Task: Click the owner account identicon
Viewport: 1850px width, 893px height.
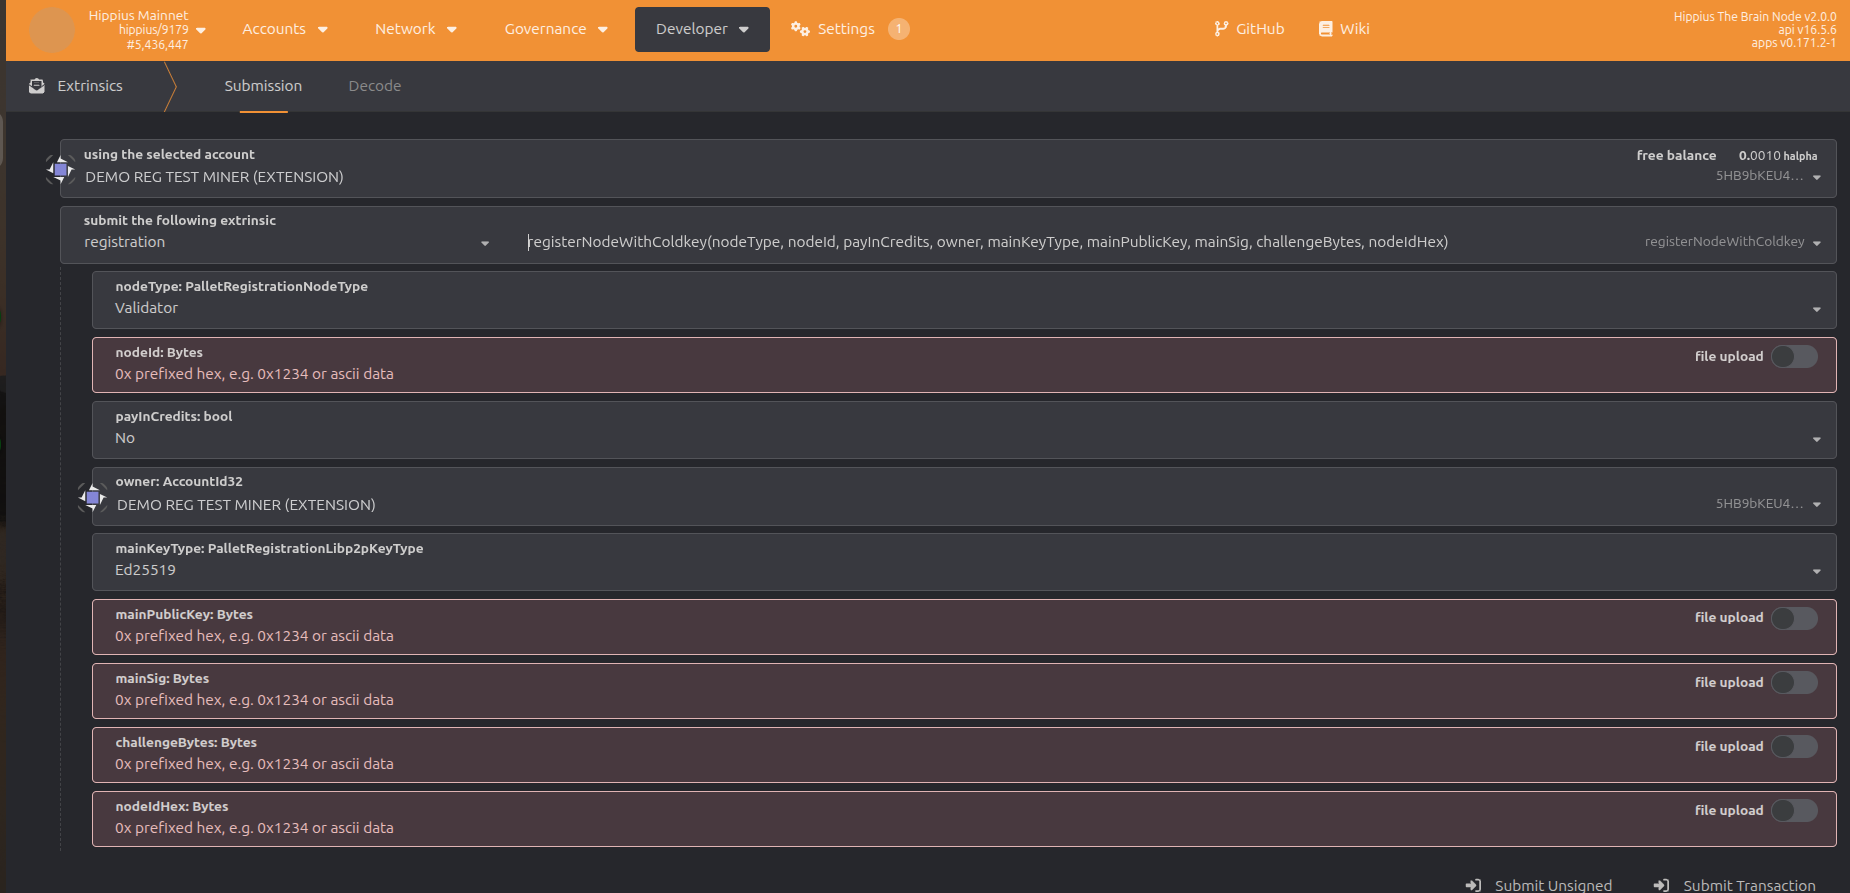Action: pyautogui.click(x=93, y=497)
